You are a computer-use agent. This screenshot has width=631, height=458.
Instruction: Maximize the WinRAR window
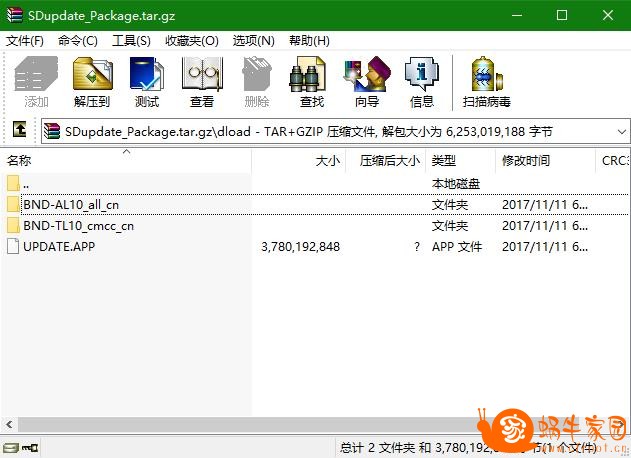pos(562,15)
